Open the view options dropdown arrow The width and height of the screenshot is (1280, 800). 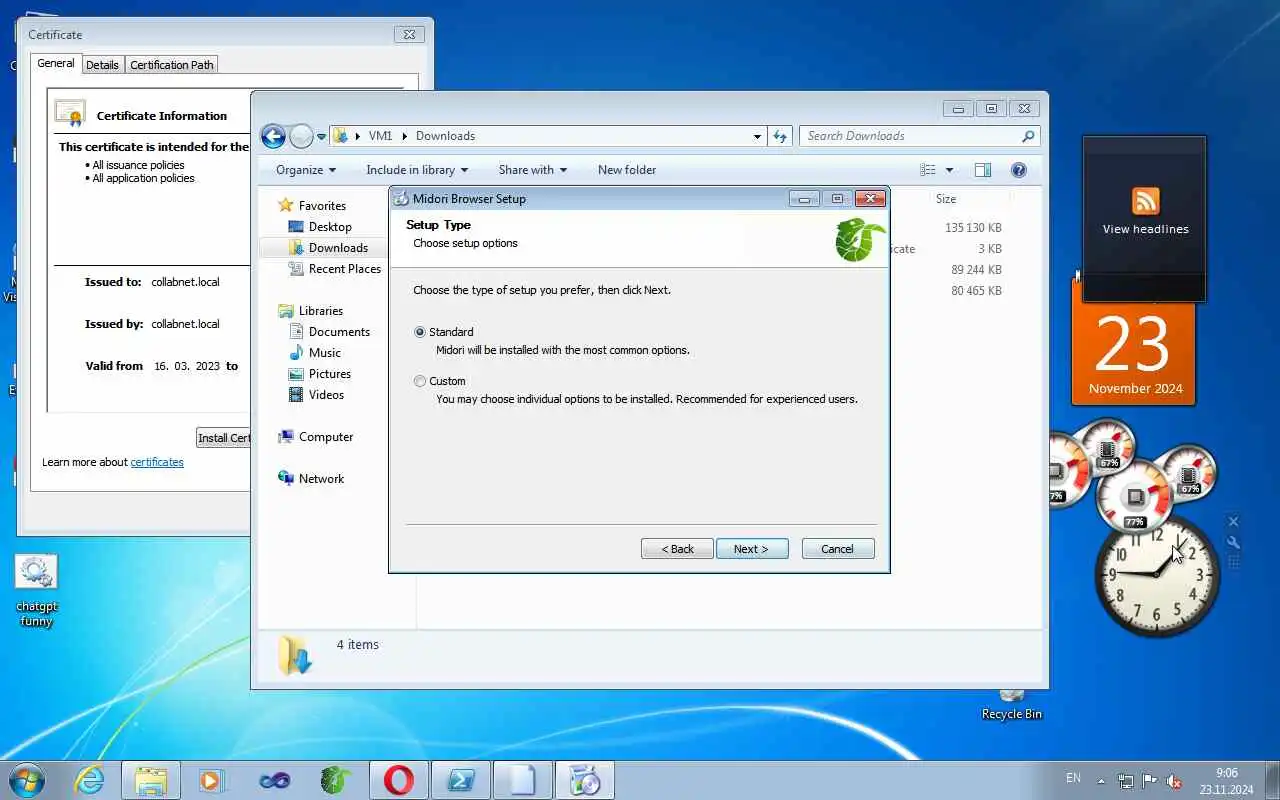point(949,170)
